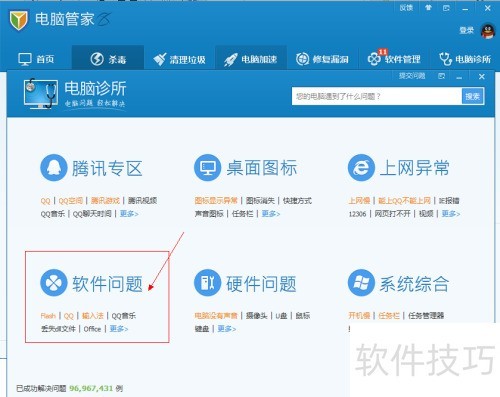Click the problem search input field
The width and height of the screenshot is (500, 397).
[377, 96]
